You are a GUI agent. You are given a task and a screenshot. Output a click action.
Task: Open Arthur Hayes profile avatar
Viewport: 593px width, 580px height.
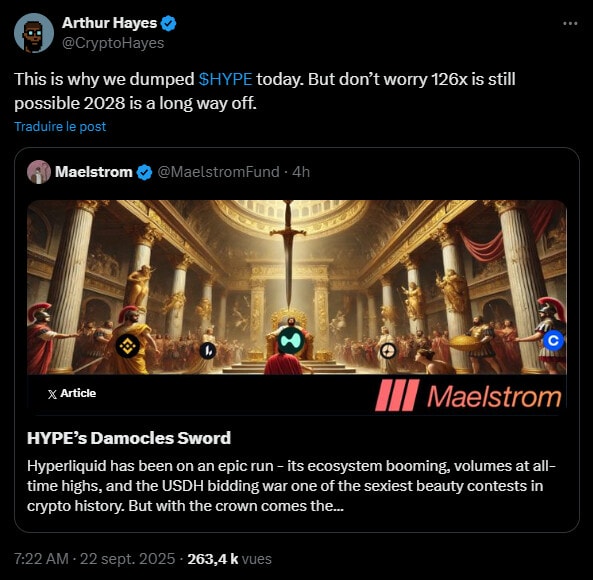click(34, 33)
